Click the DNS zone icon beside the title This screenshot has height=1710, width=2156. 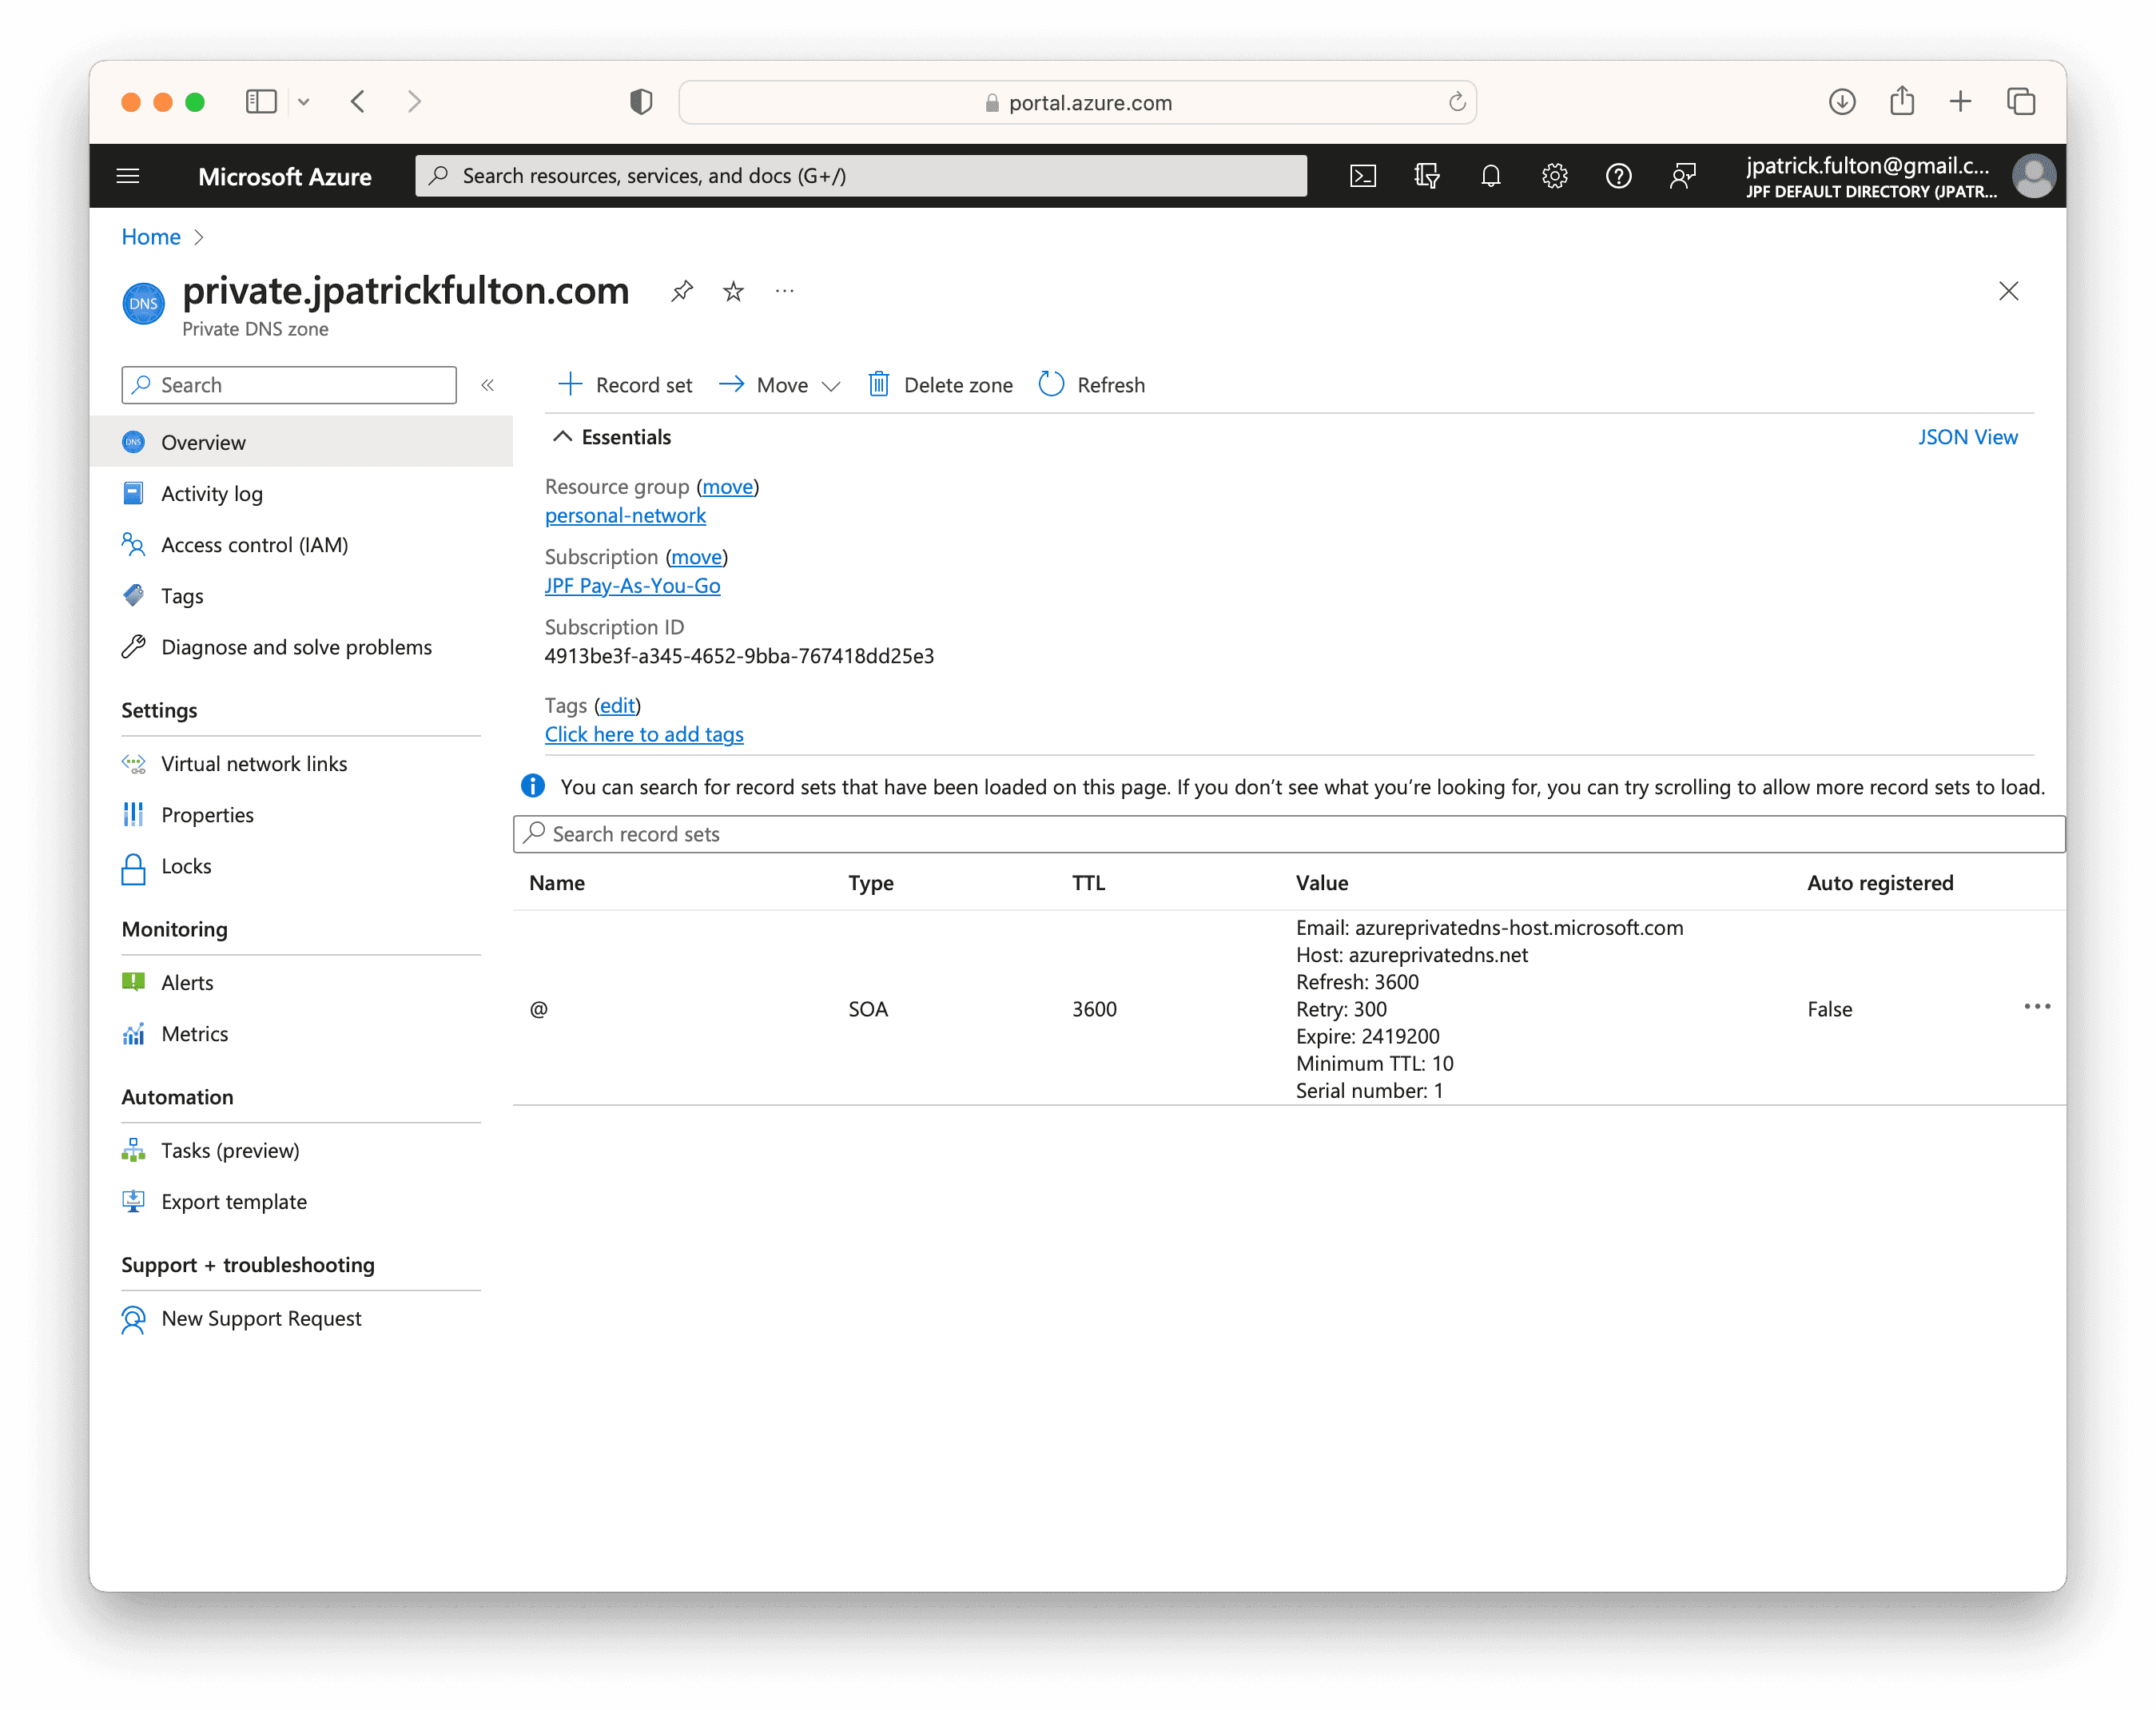143,304
